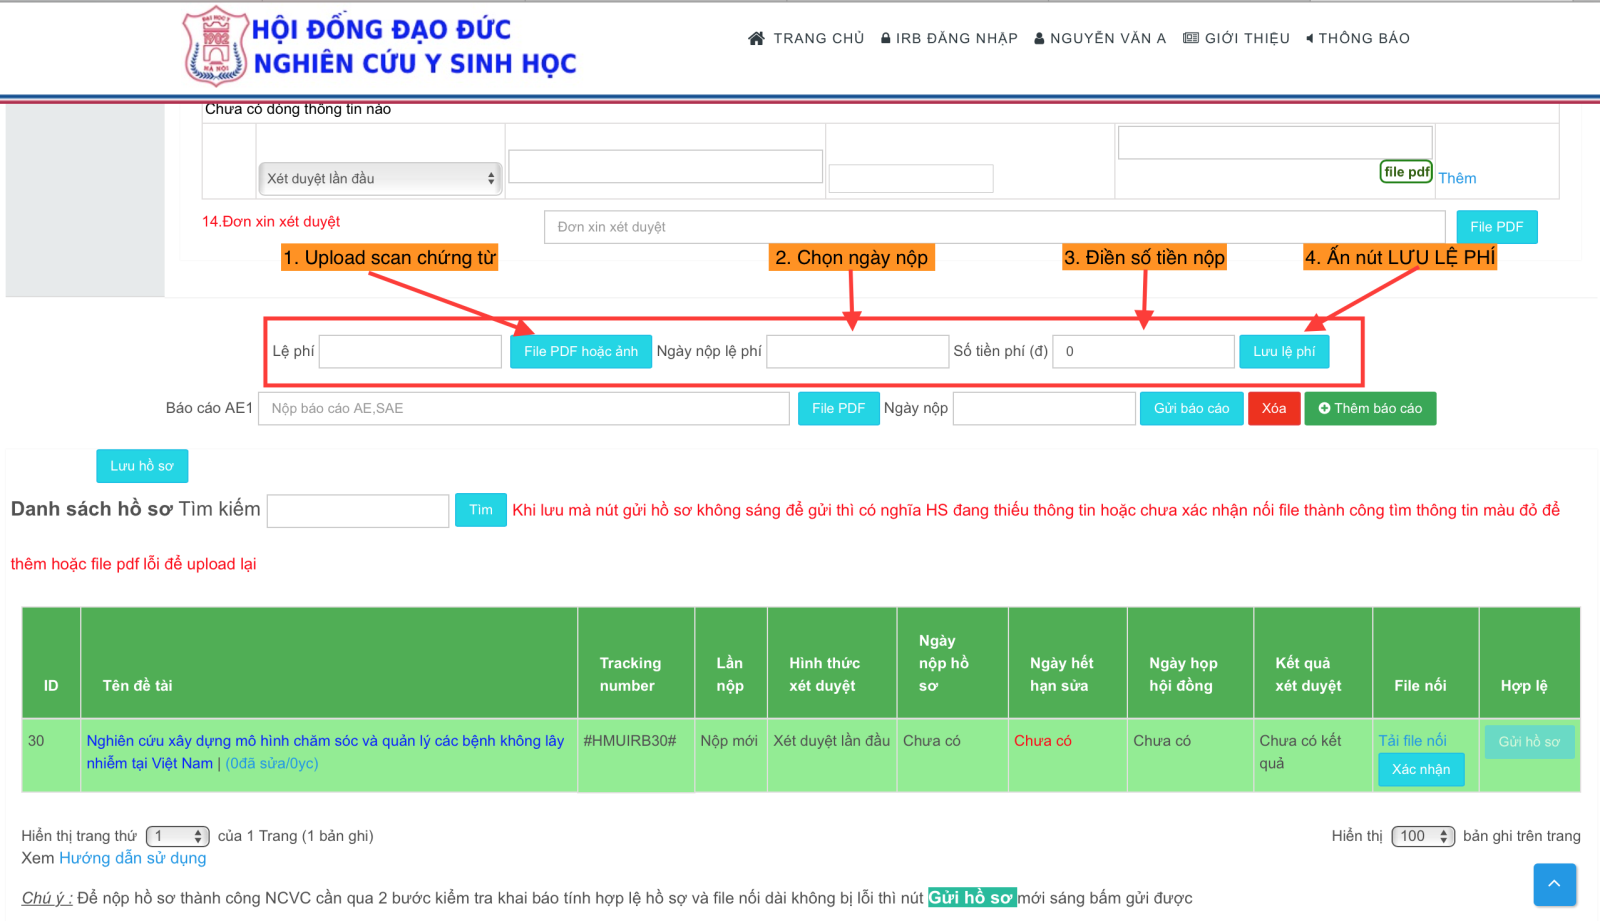Click the Ngày nộp lệ phí field
The image size is (1600, 921).
click(x=857, y=352)
